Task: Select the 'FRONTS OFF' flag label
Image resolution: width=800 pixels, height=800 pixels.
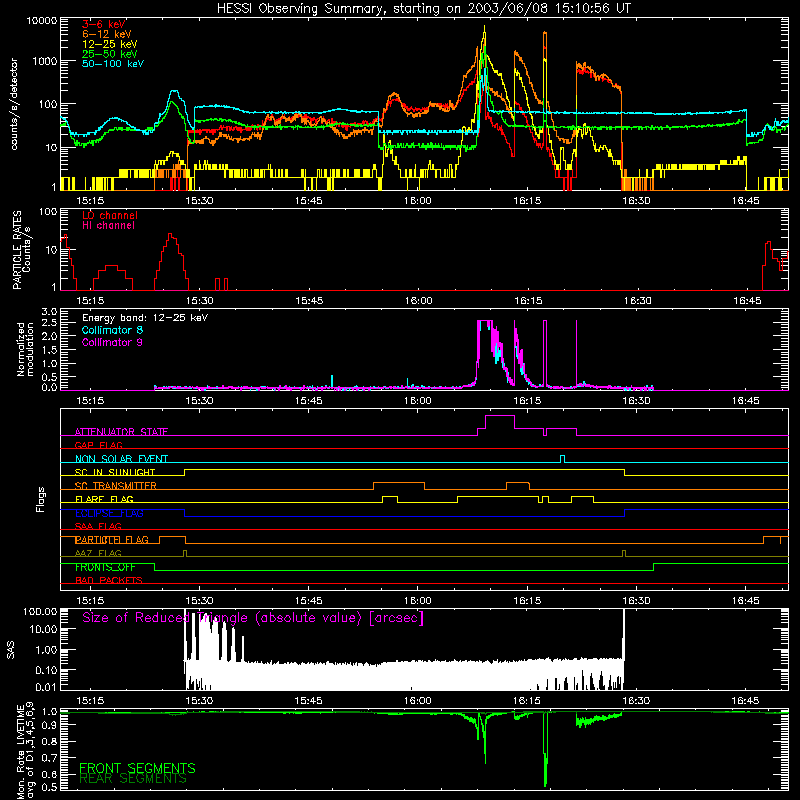Action: point(105,567)
